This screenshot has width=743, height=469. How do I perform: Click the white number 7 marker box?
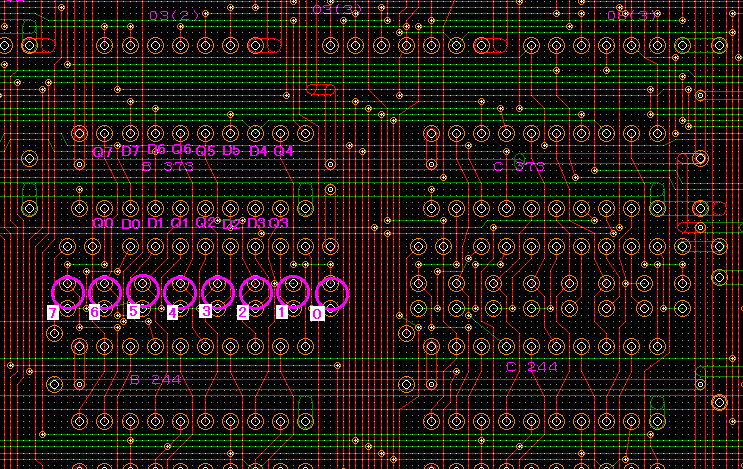click(53, 313)
